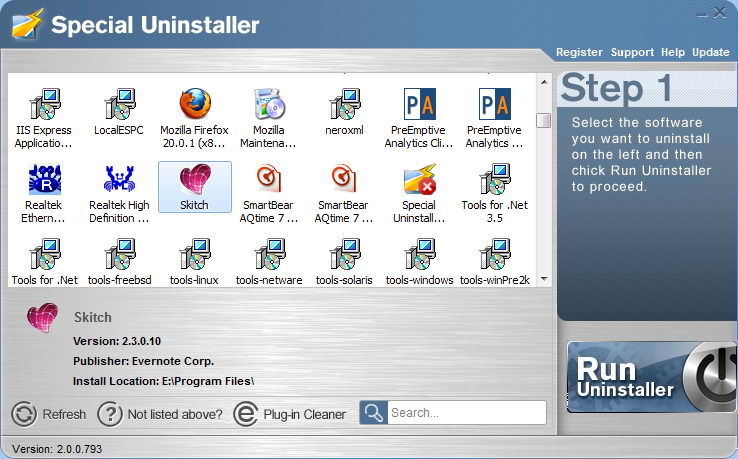Select PreEmptive Analytics Cli... icon
This screenshot has width=738, height=459.
pos(419,104)
